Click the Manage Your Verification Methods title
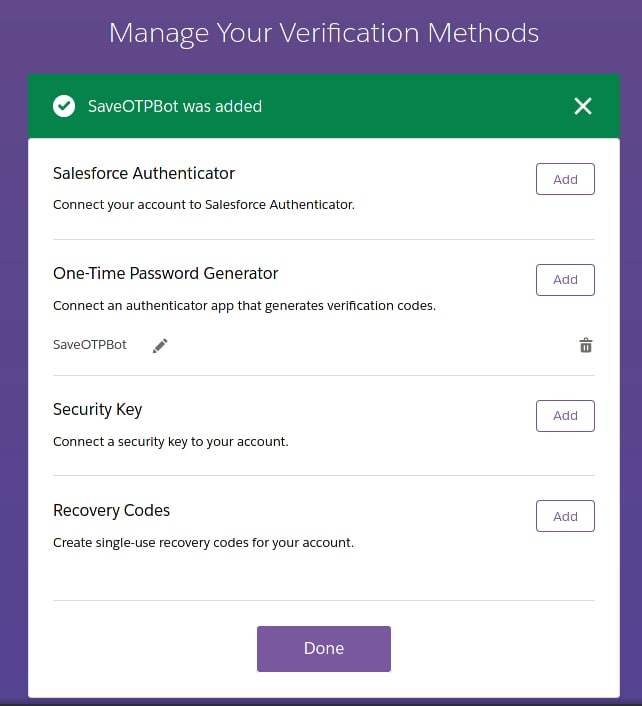 (x=324, y=33)
